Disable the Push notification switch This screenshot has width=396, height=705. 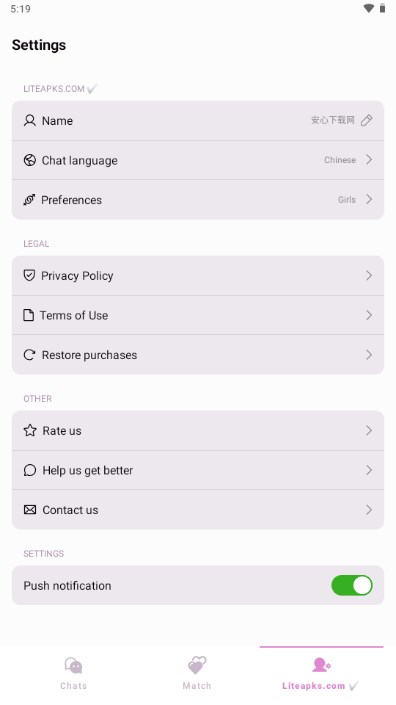click(352, 585)
